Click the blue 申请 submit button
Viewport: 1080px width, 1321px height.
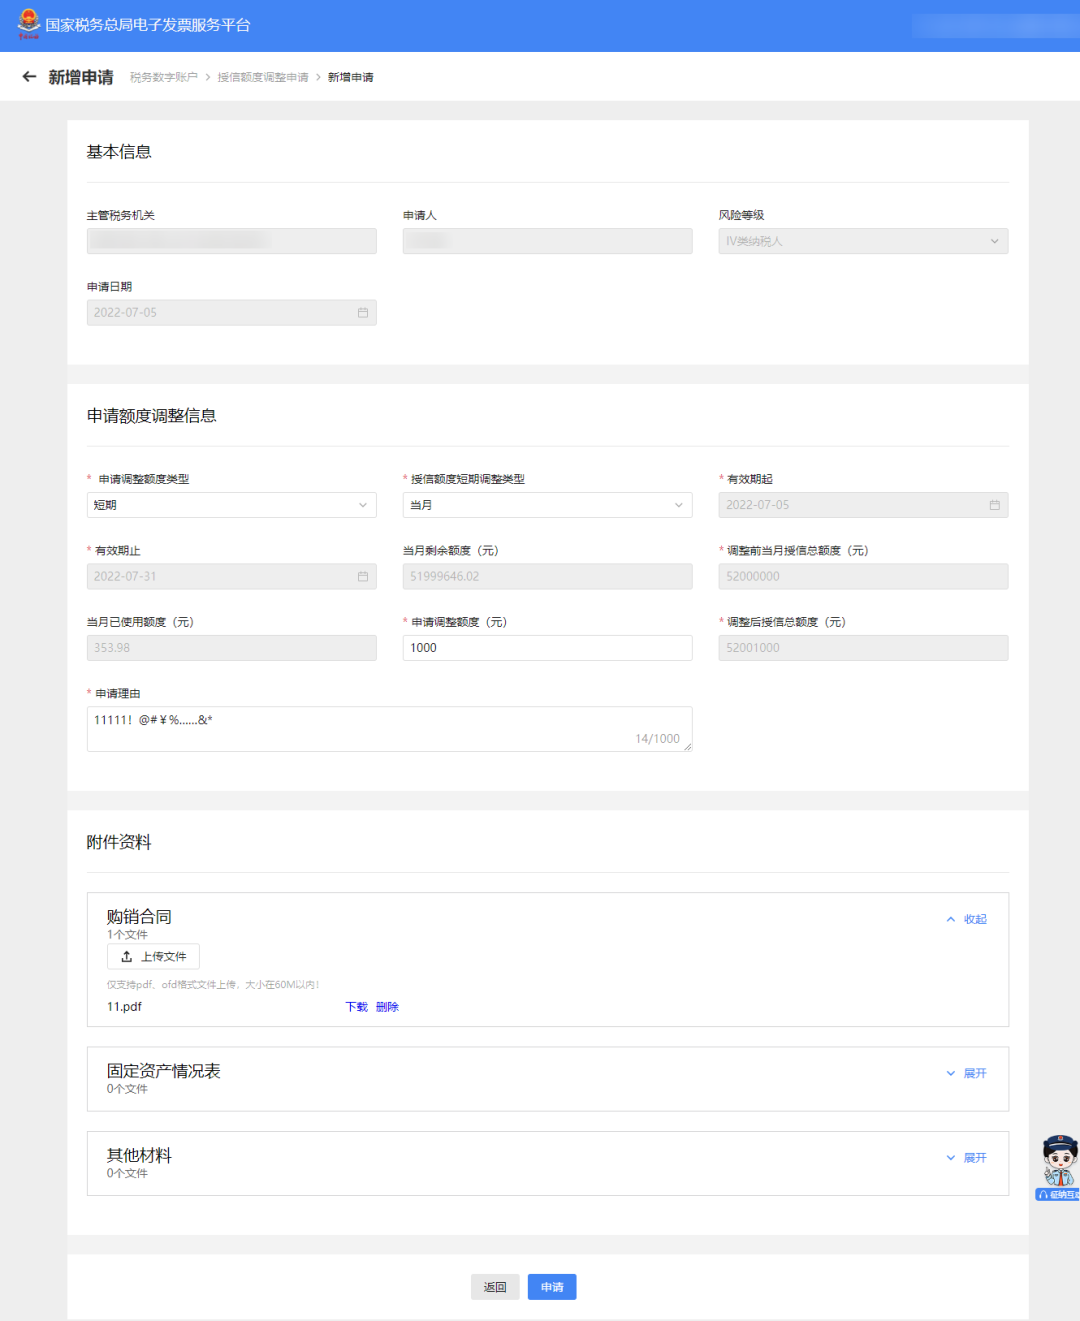[552, 1287]
